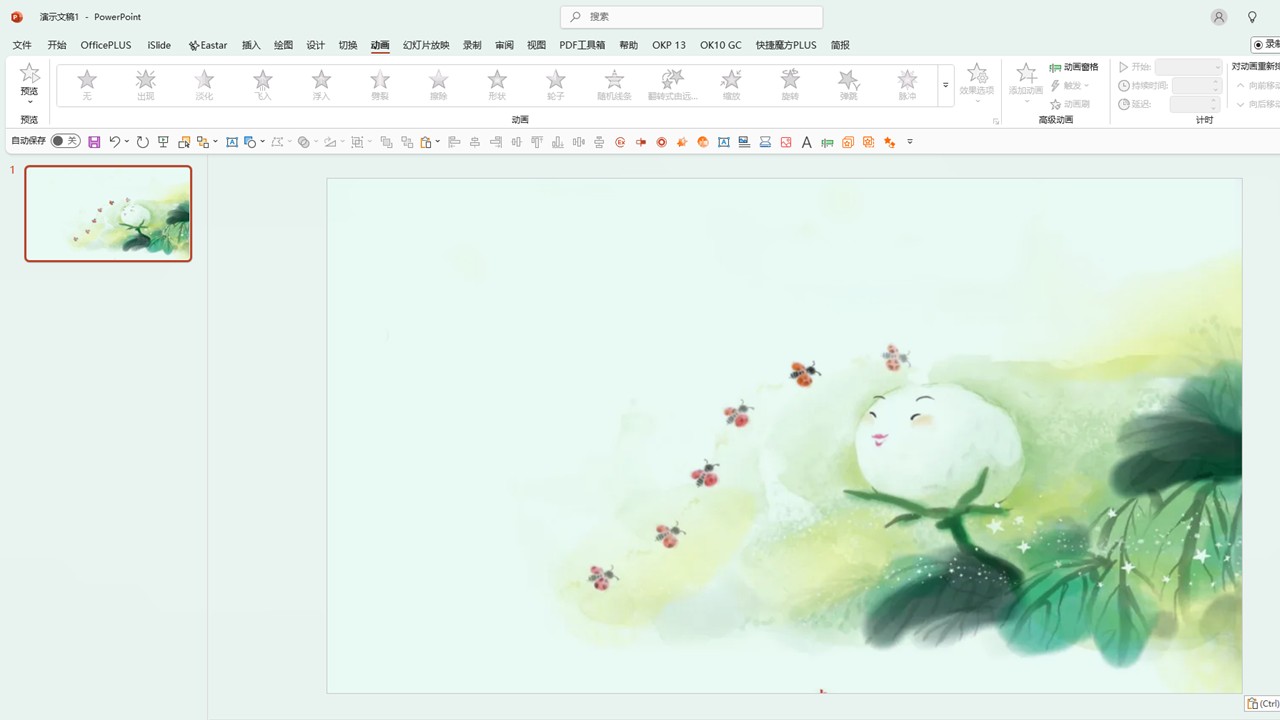Click the large letter A font icon

point(807,142)
